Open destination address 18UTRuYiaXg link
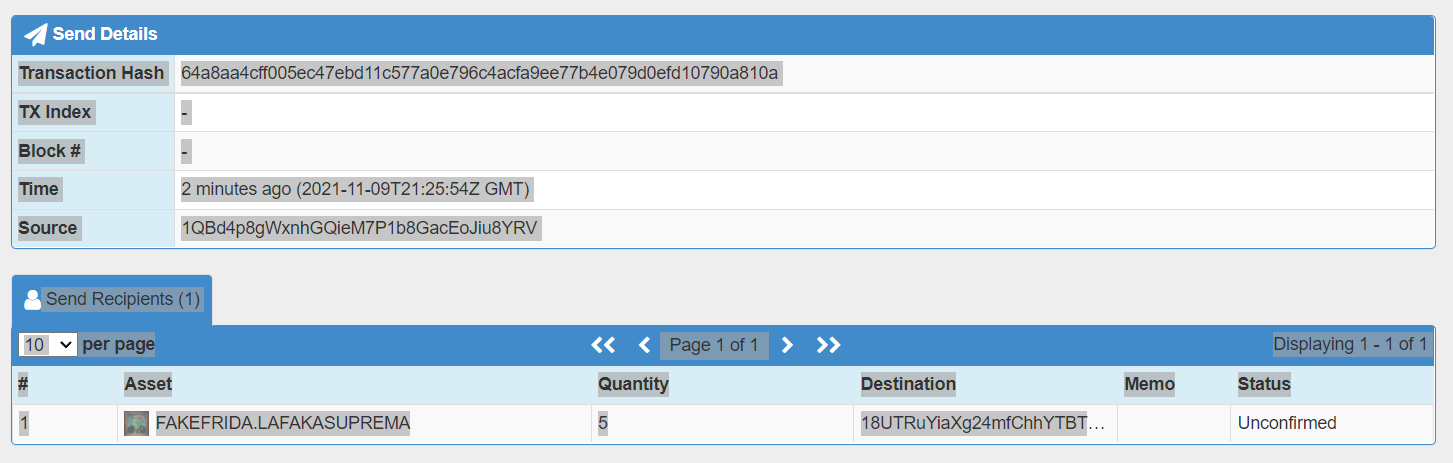The height and width of the screenshot is (463, 1453). (983, 424)
